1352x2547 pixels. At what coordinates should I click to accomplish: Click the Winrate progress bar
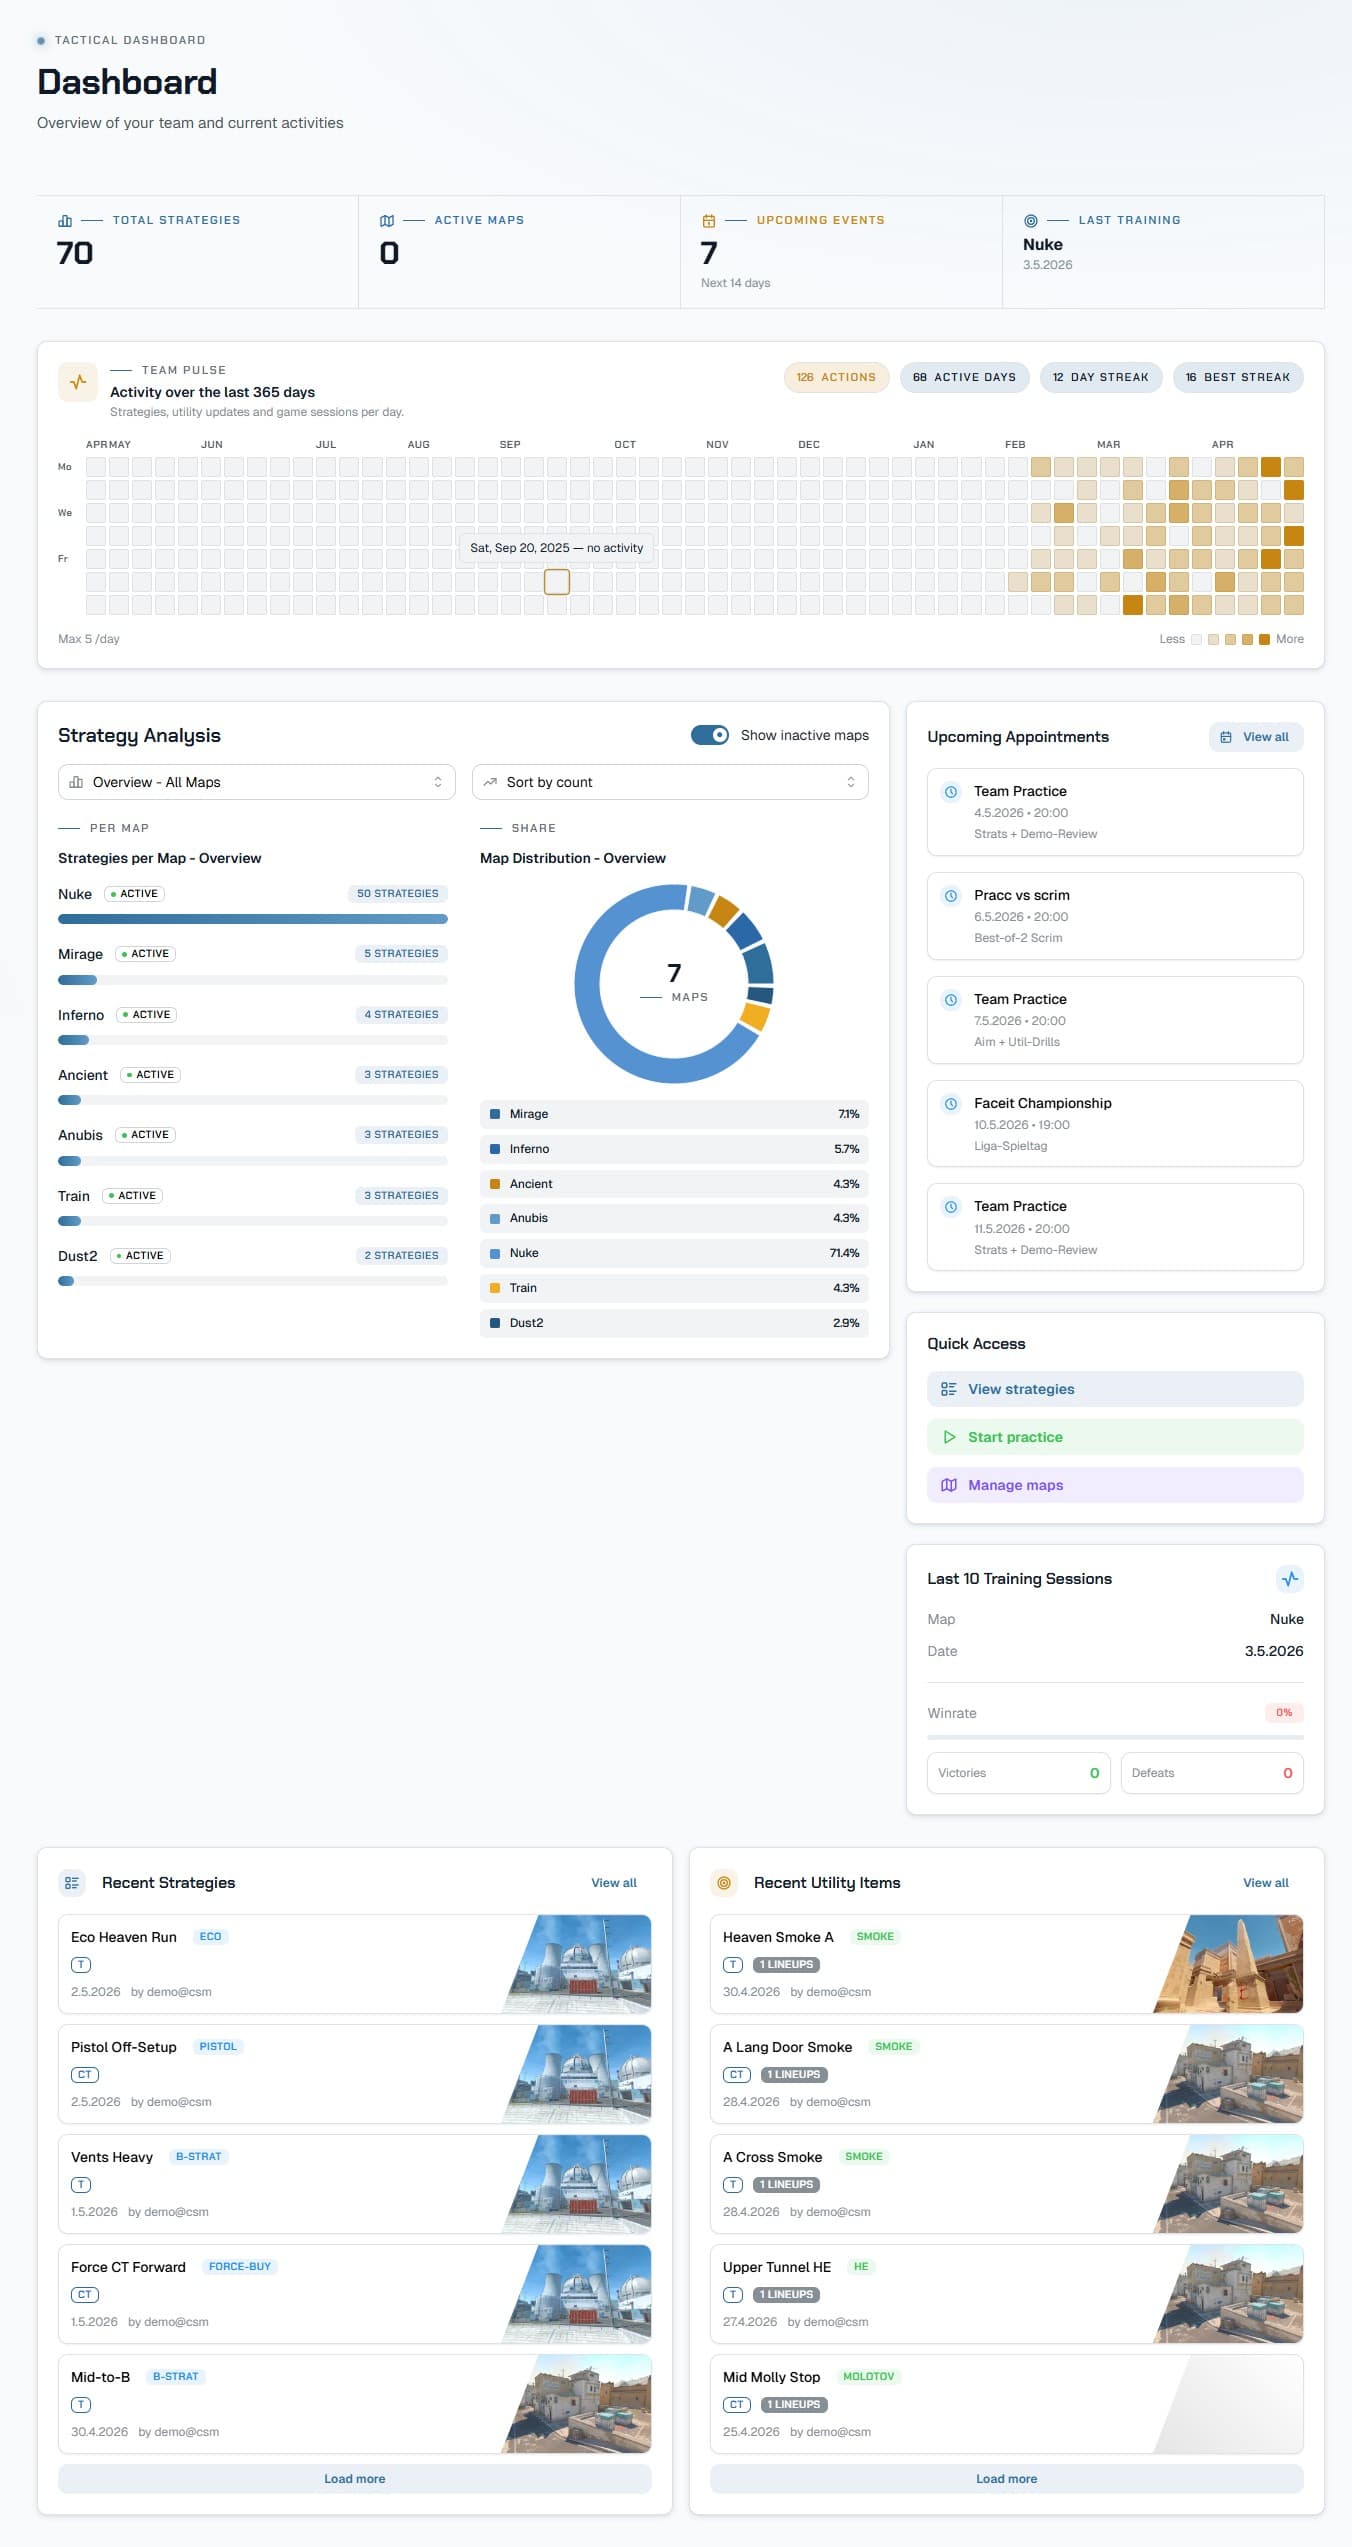[1115, 1737]
